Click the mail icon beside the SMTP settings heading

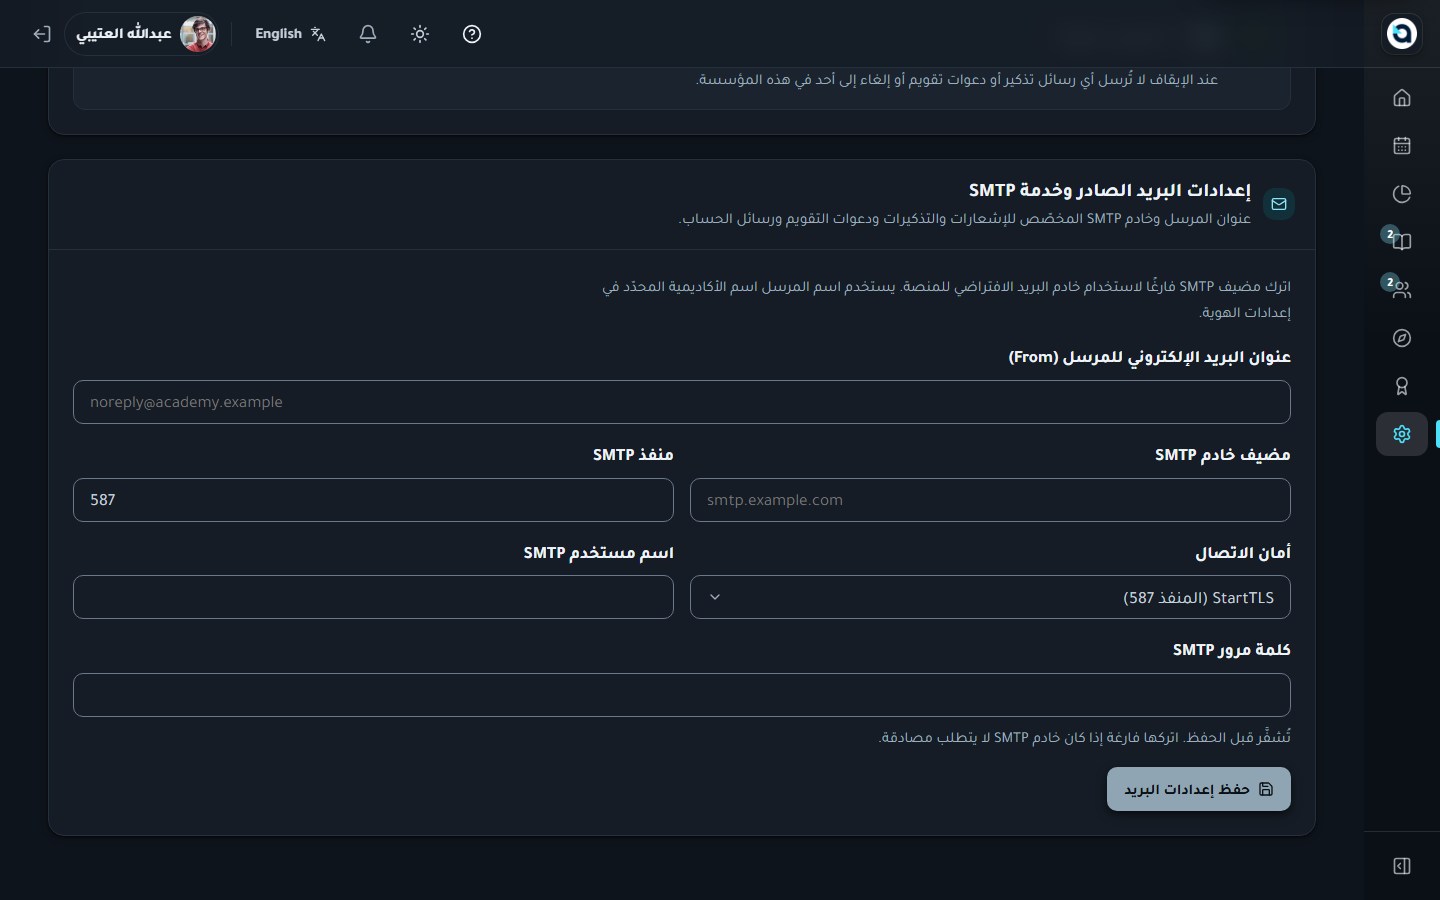coord(1279,204)
